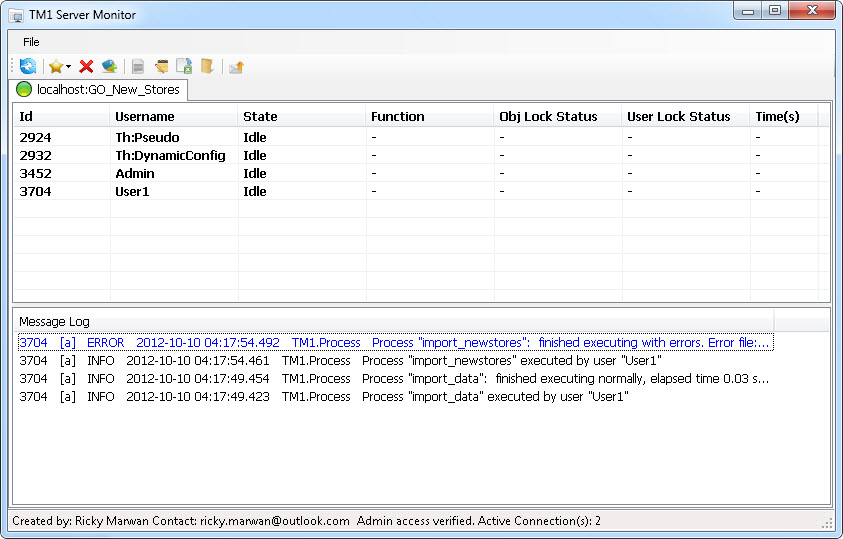Open the File menu
843x539 pixels.
pos(31,42)
